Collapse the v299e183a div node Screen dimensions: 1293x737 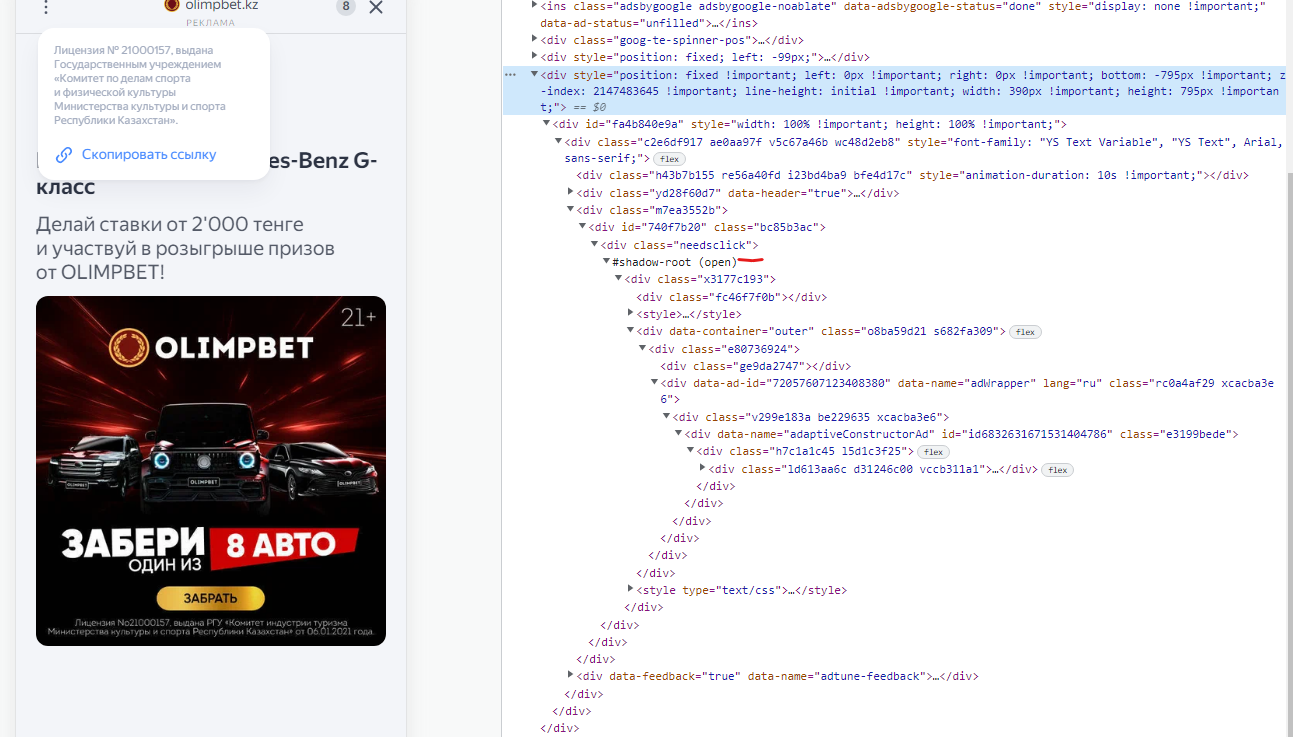click(x=666, y=417)
